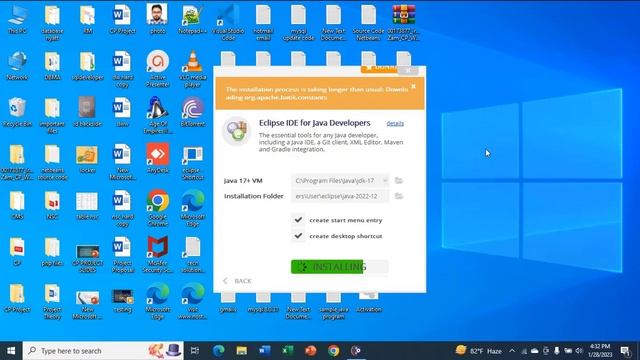Open the 82°F Haze weather widget

coord(478,351)
